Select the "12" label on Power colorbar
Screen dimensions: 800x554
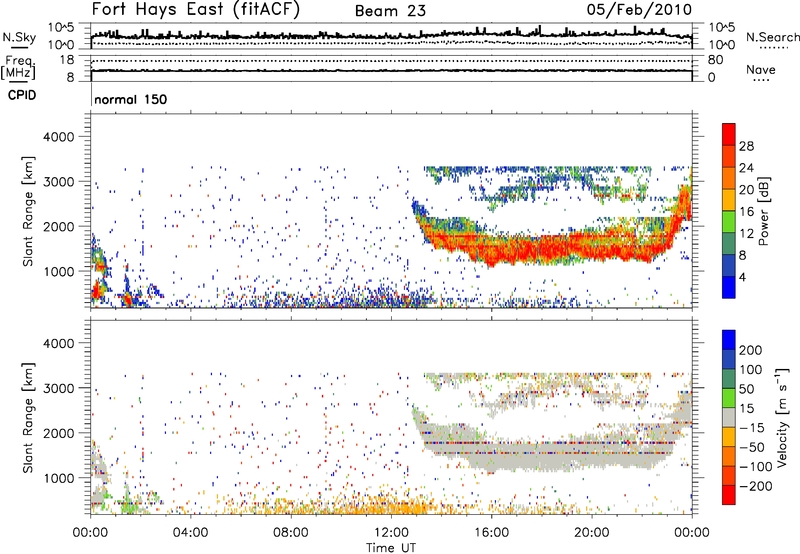click(746, 234)
